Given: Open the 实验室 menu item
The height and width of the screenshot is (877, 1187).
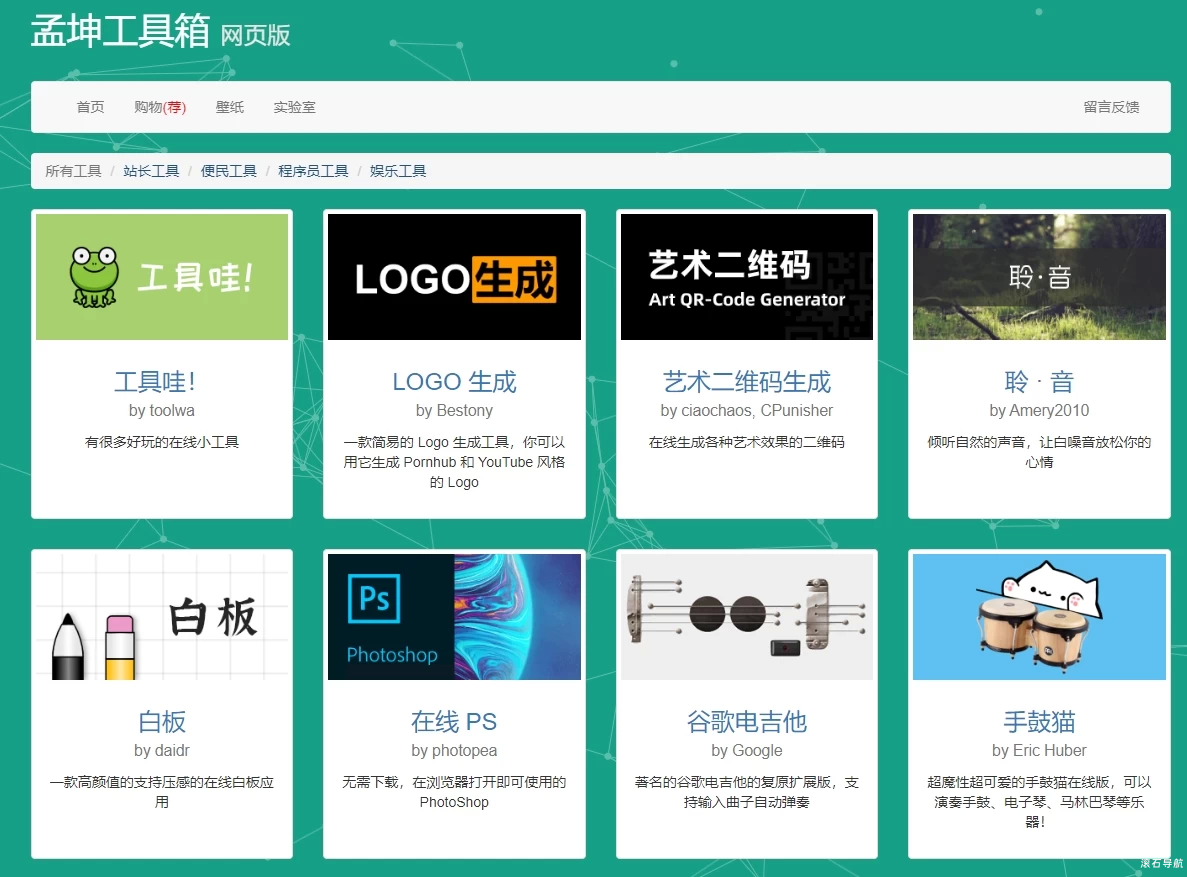Looking at the screenshot, I should click(294, 107).
